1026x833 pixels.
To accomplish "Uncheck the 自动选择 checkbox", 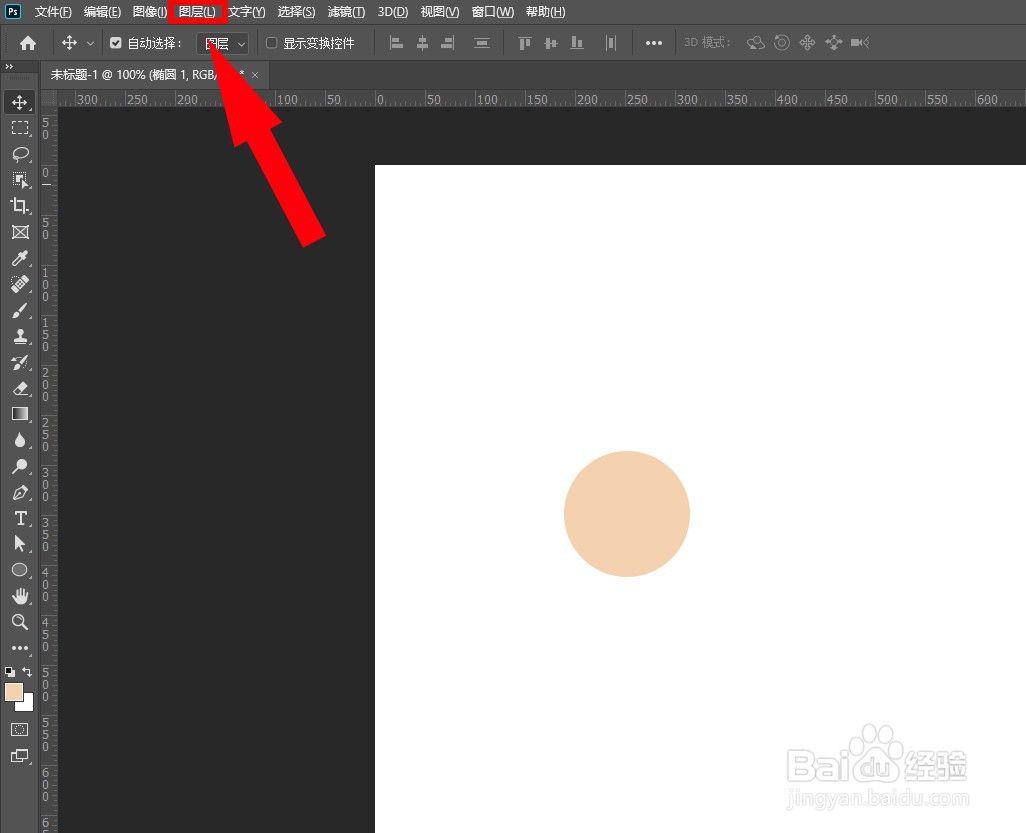I will coord(116,43).
